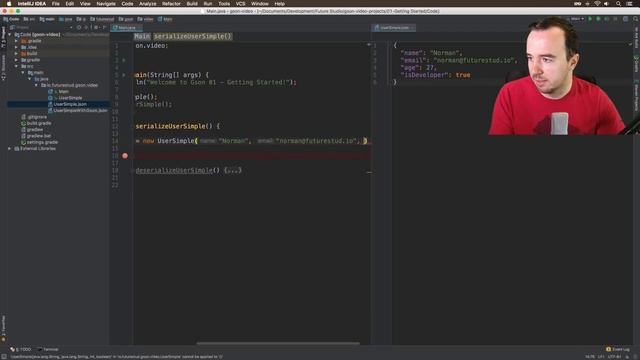Expand External Libraries node
The image size is (640, 360).
pos(10,149)
